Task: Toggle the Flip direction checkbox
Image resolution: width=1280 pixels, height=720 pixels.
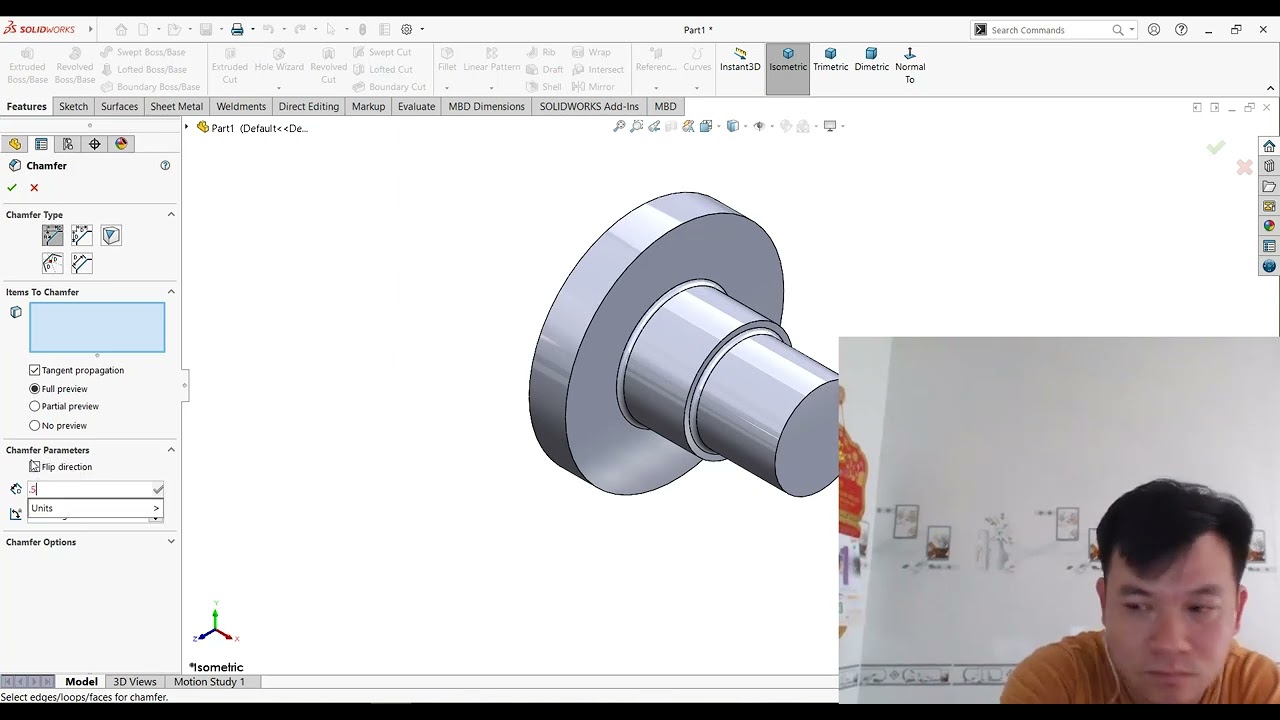Action: point(35,467)
